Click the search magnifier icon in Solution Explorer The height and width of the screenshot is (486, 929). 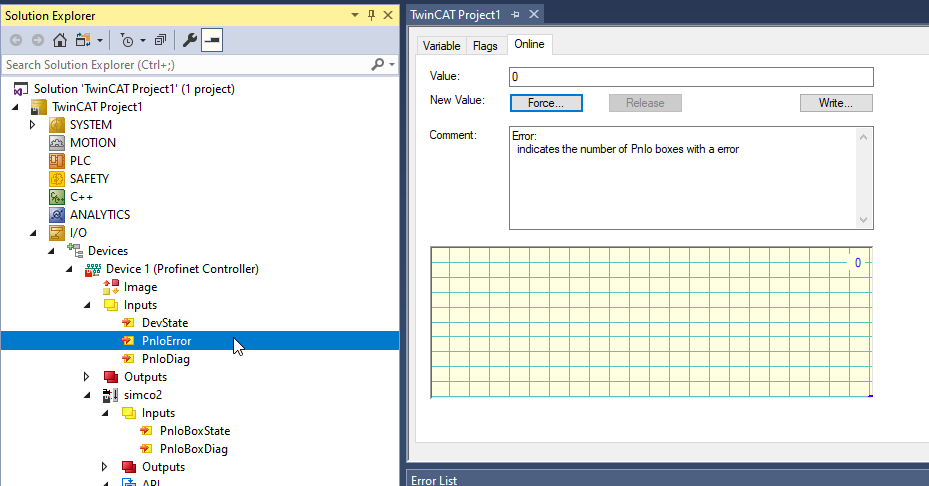coord(377,64)
